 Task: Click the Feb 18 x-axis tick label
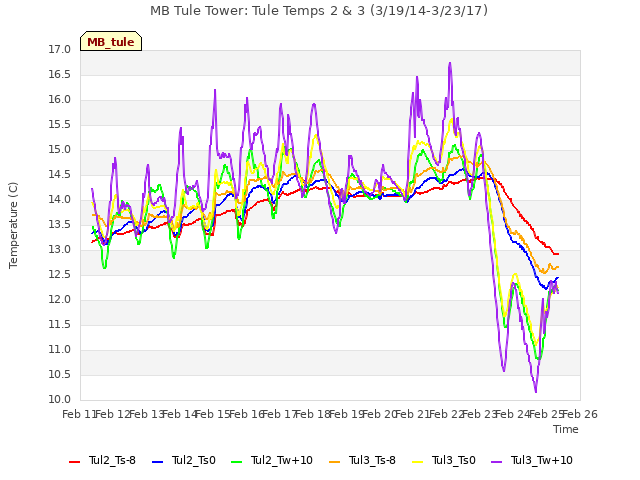point(312,414)
